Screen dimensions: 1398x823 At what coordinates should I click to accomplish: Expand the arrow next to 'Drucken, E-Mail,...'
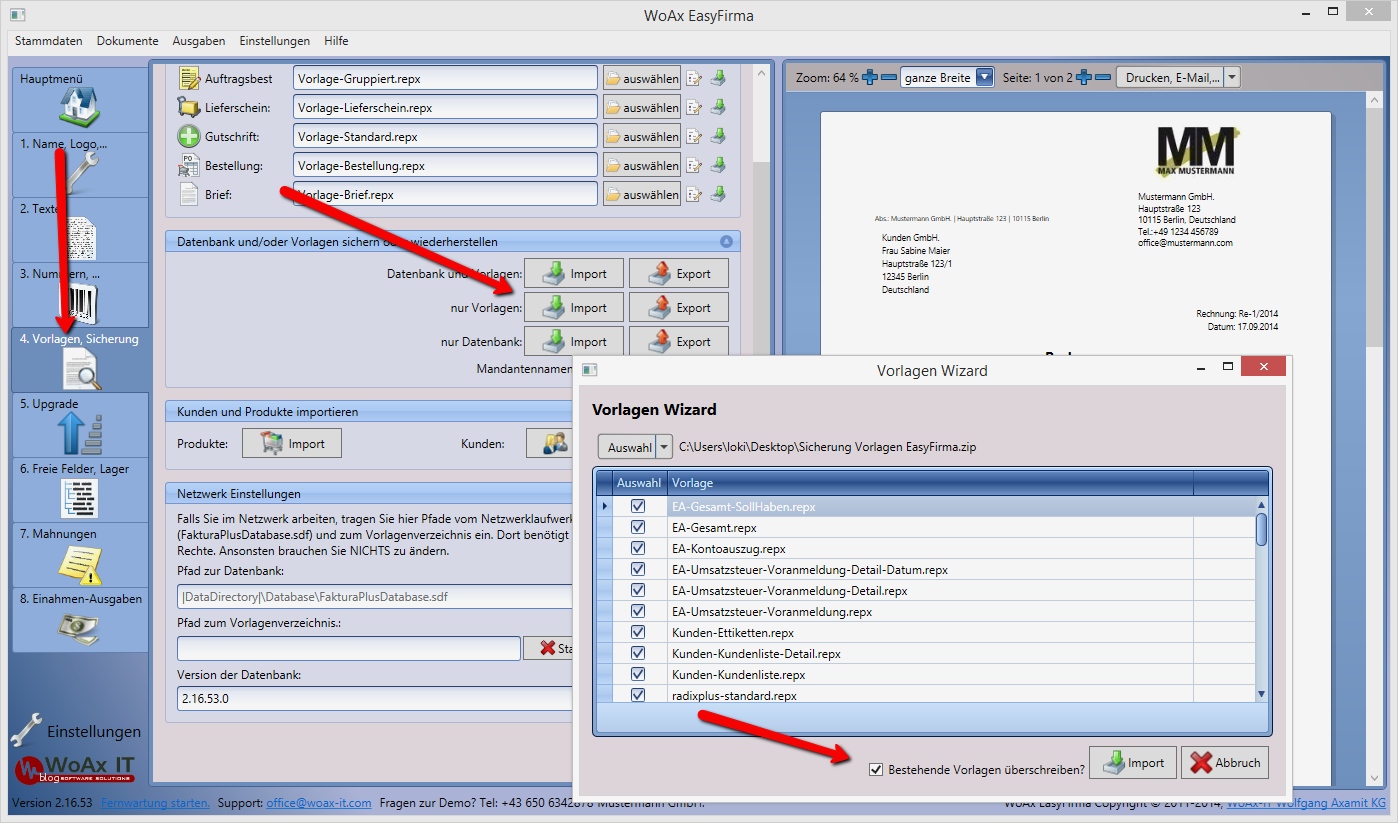click(x=1232, y=77)
